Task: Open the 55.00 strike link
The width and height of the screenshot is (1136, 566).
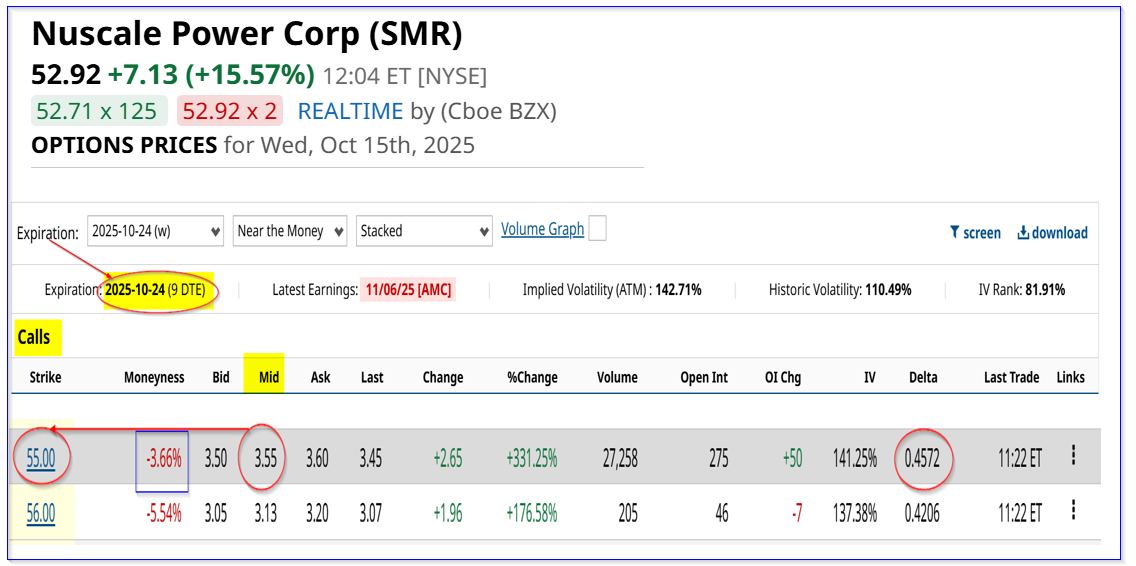Action: 41,459
